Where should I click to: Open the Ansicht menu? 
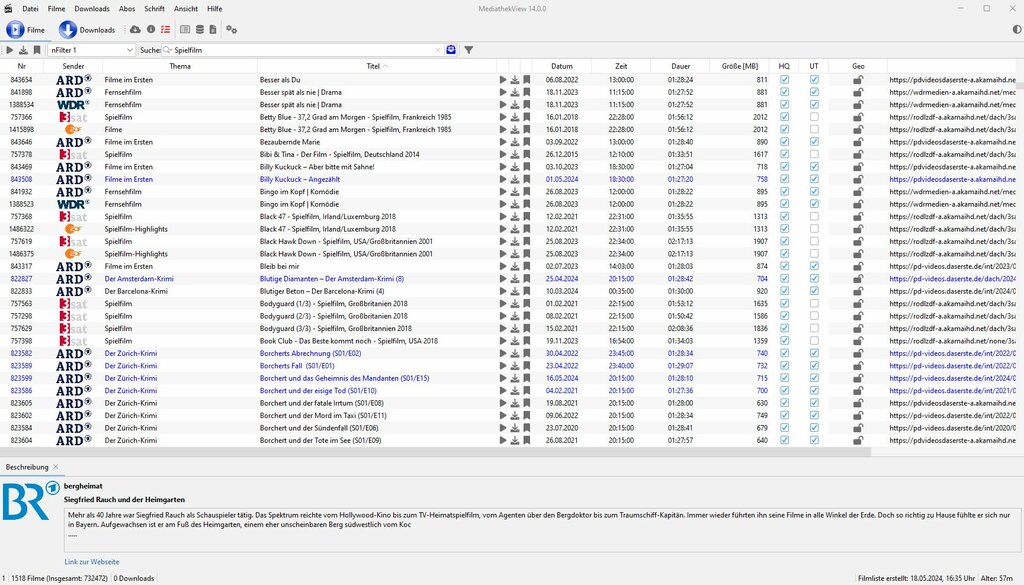coord(185,8)
